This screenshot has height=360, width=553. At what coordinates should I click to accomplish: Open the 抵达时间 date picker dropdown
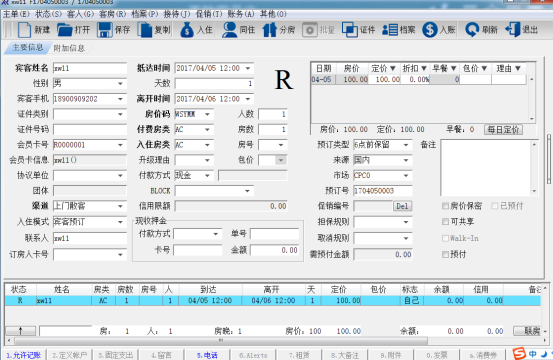coord(248,68)
